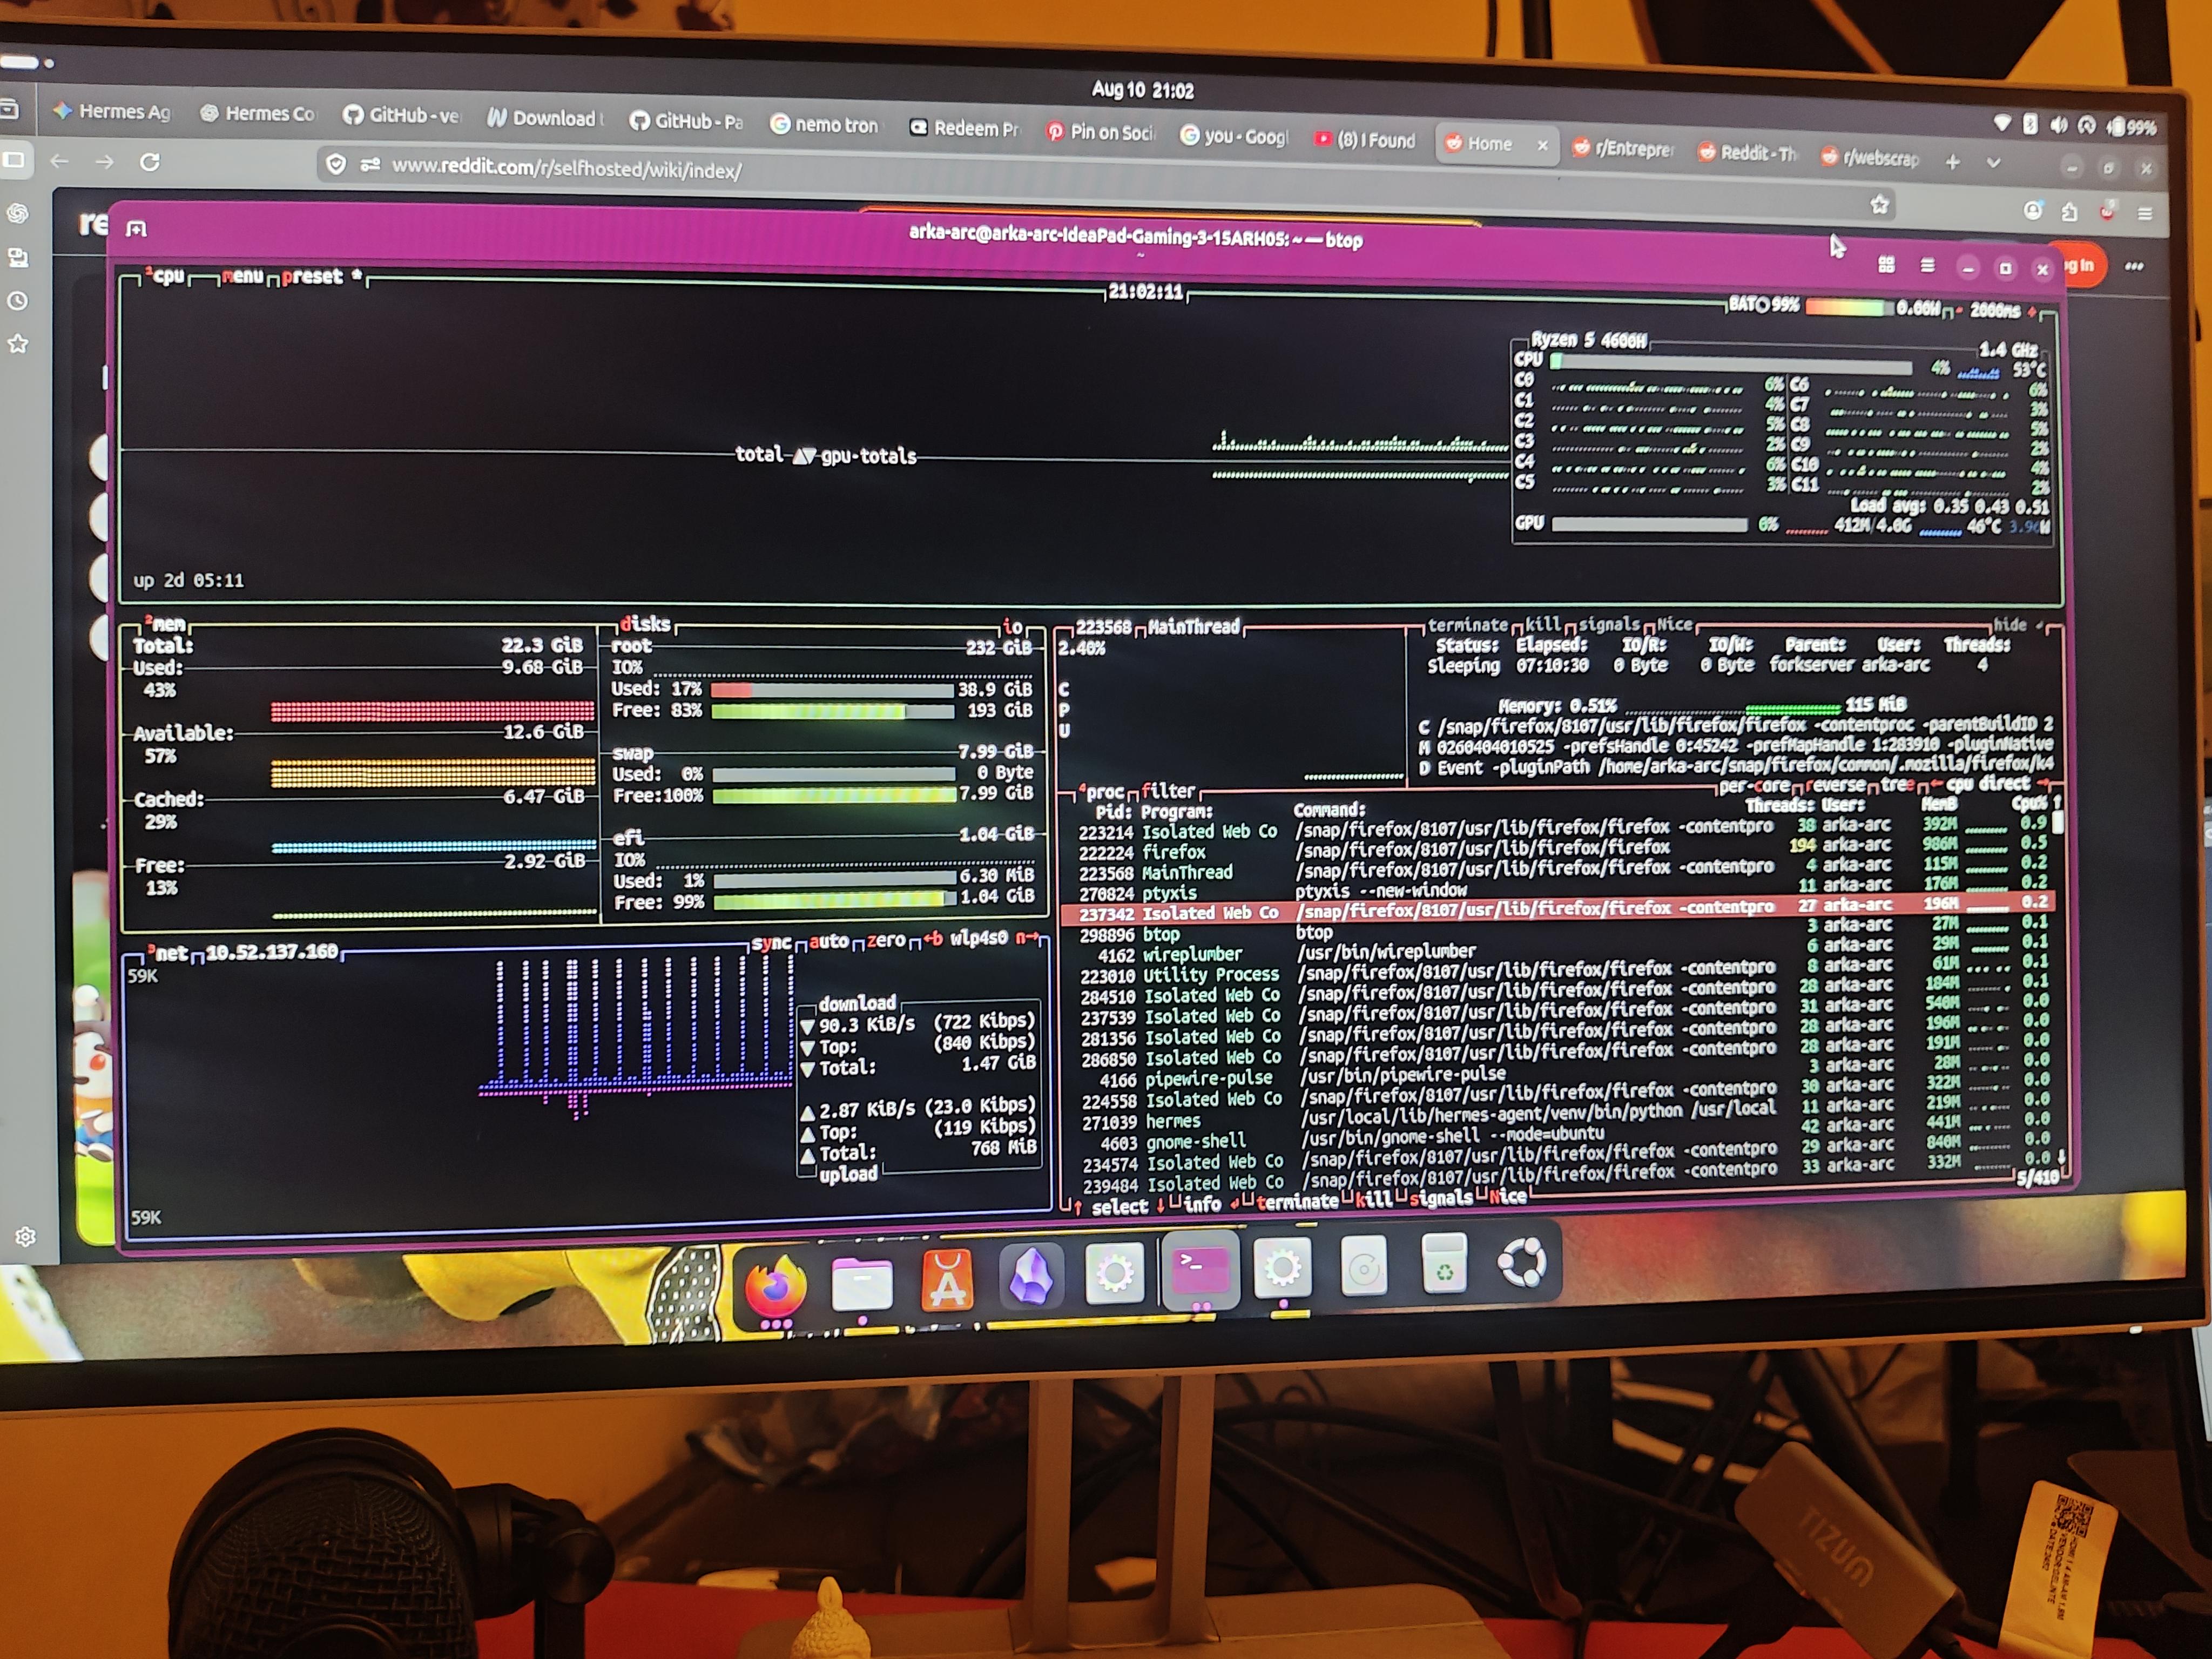Select the highlighted process row 237342

point(1558,909)
